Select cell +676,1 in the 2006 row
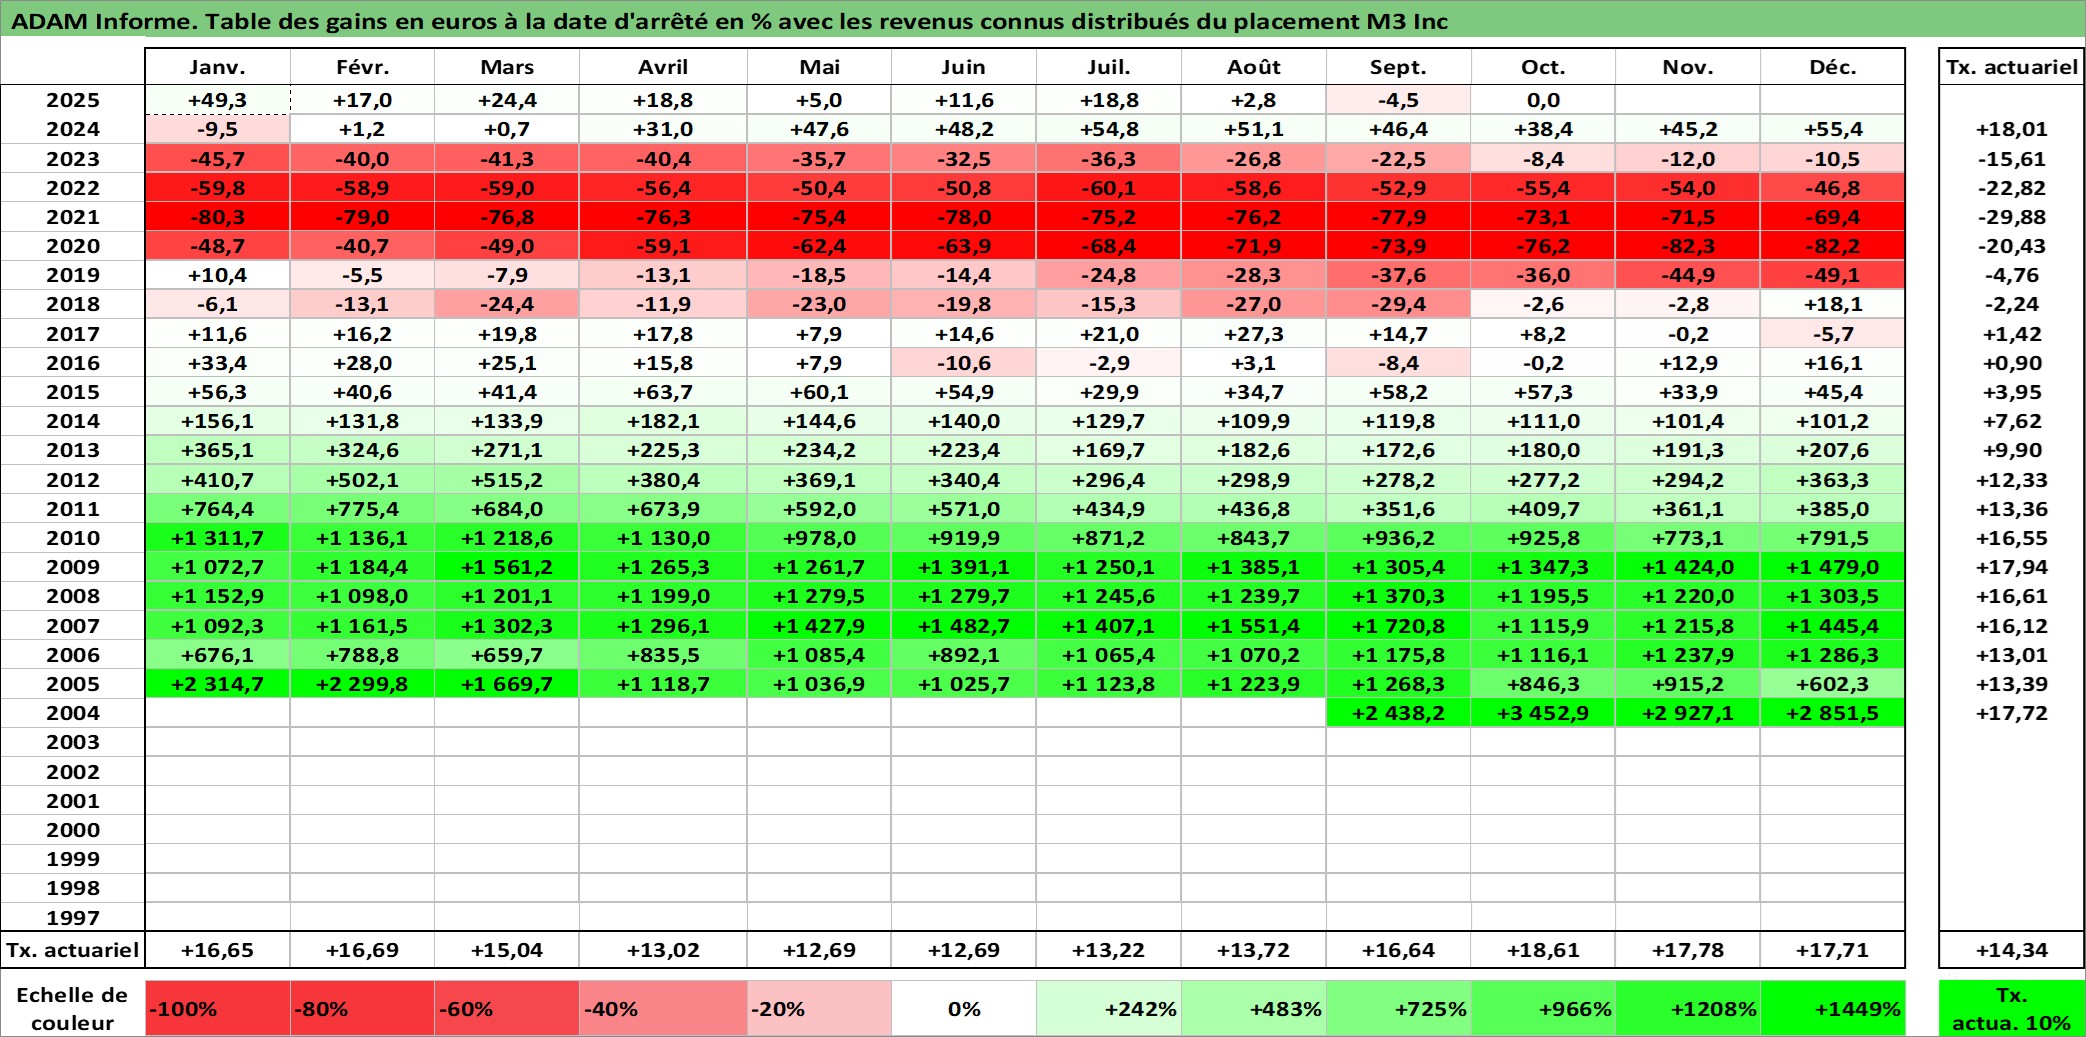This screenshot has height=1037, width=2086. coord(217,655)
